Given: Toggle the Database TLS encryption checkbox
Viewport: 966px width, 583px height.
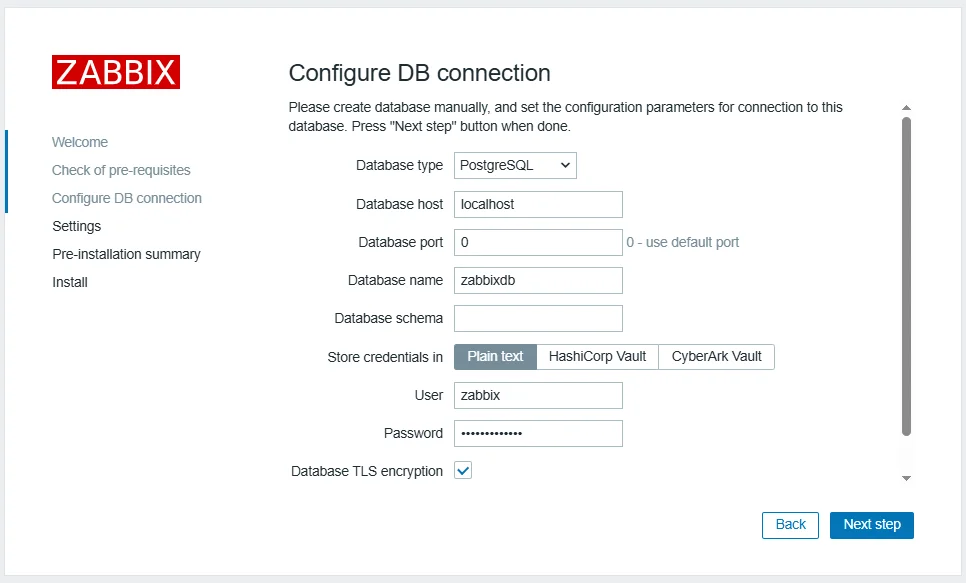Looking at the screenshot, I should coord(463,470).
